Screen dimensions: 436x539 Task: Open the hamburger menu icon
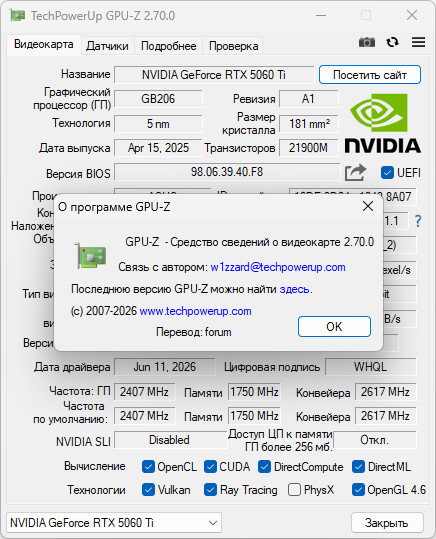418,42
